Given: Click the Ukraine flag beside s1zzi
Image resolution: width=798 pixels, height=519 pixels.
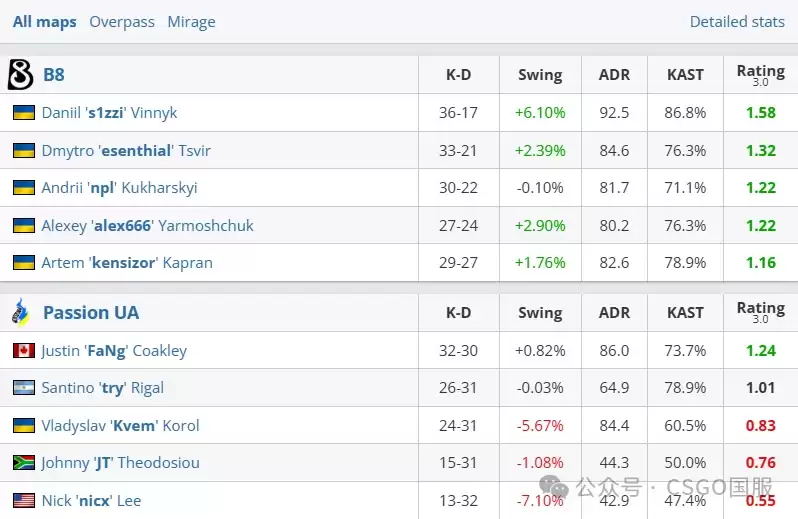Looking at the screenshot, I should [24, 112].
